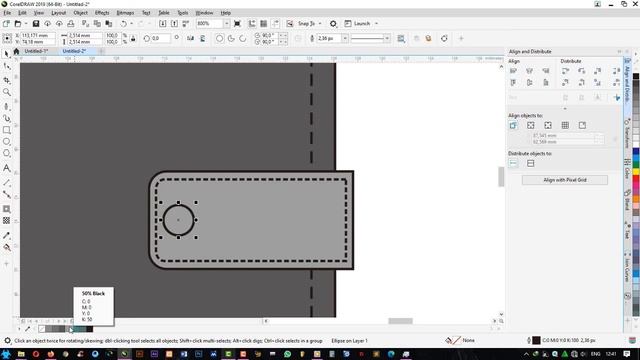
Task: Select the Ellipse tool in toolbox
Action: point(7,142)
